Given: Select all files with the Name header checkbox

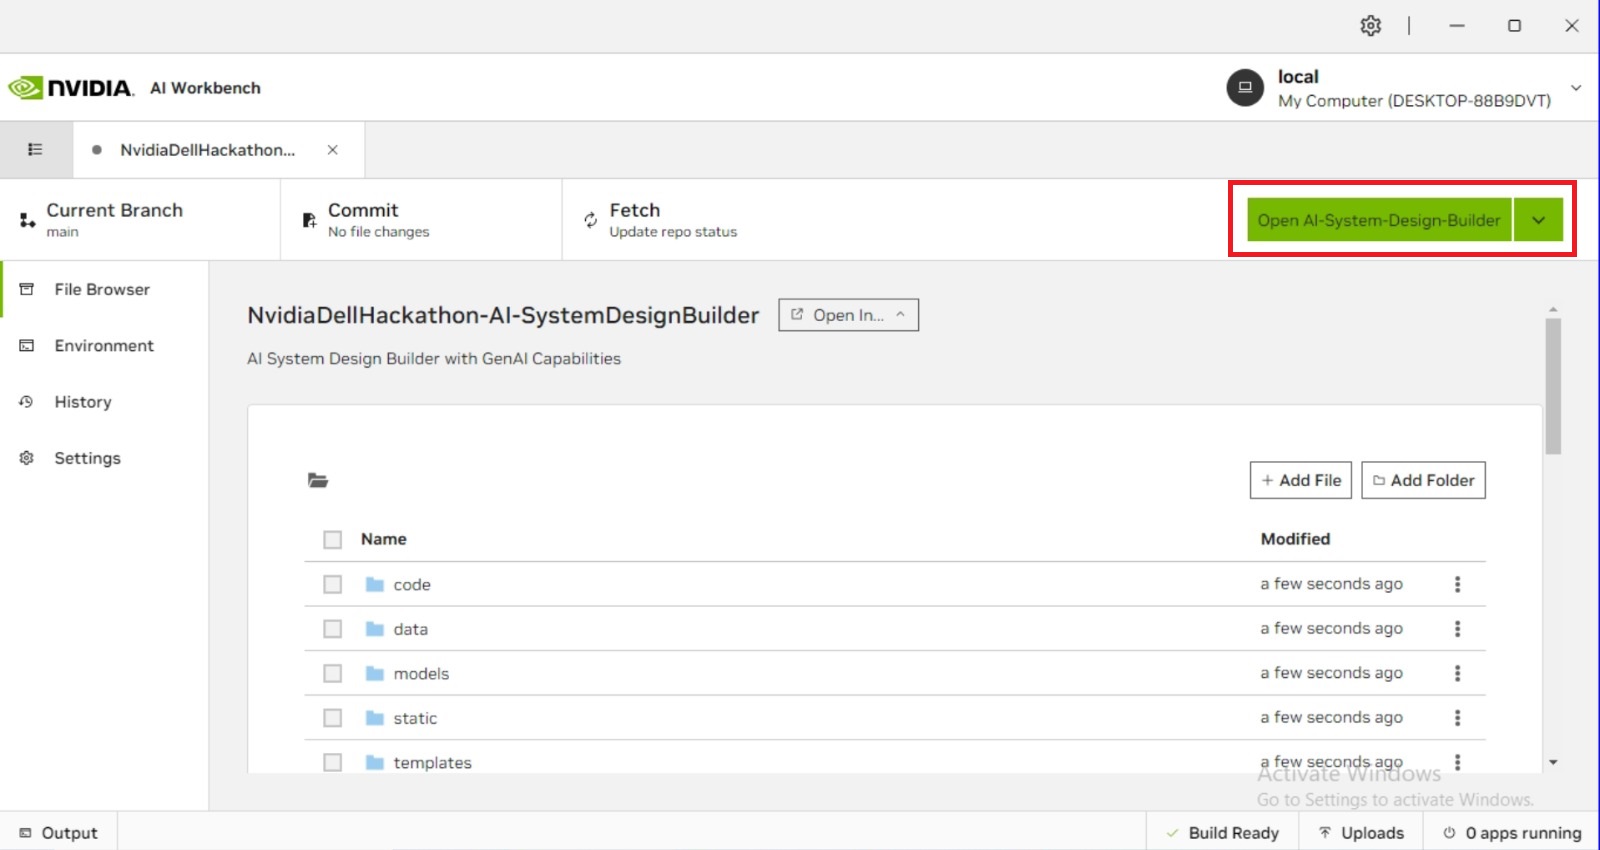Looking at the screenshot, I should pos(333,540).
